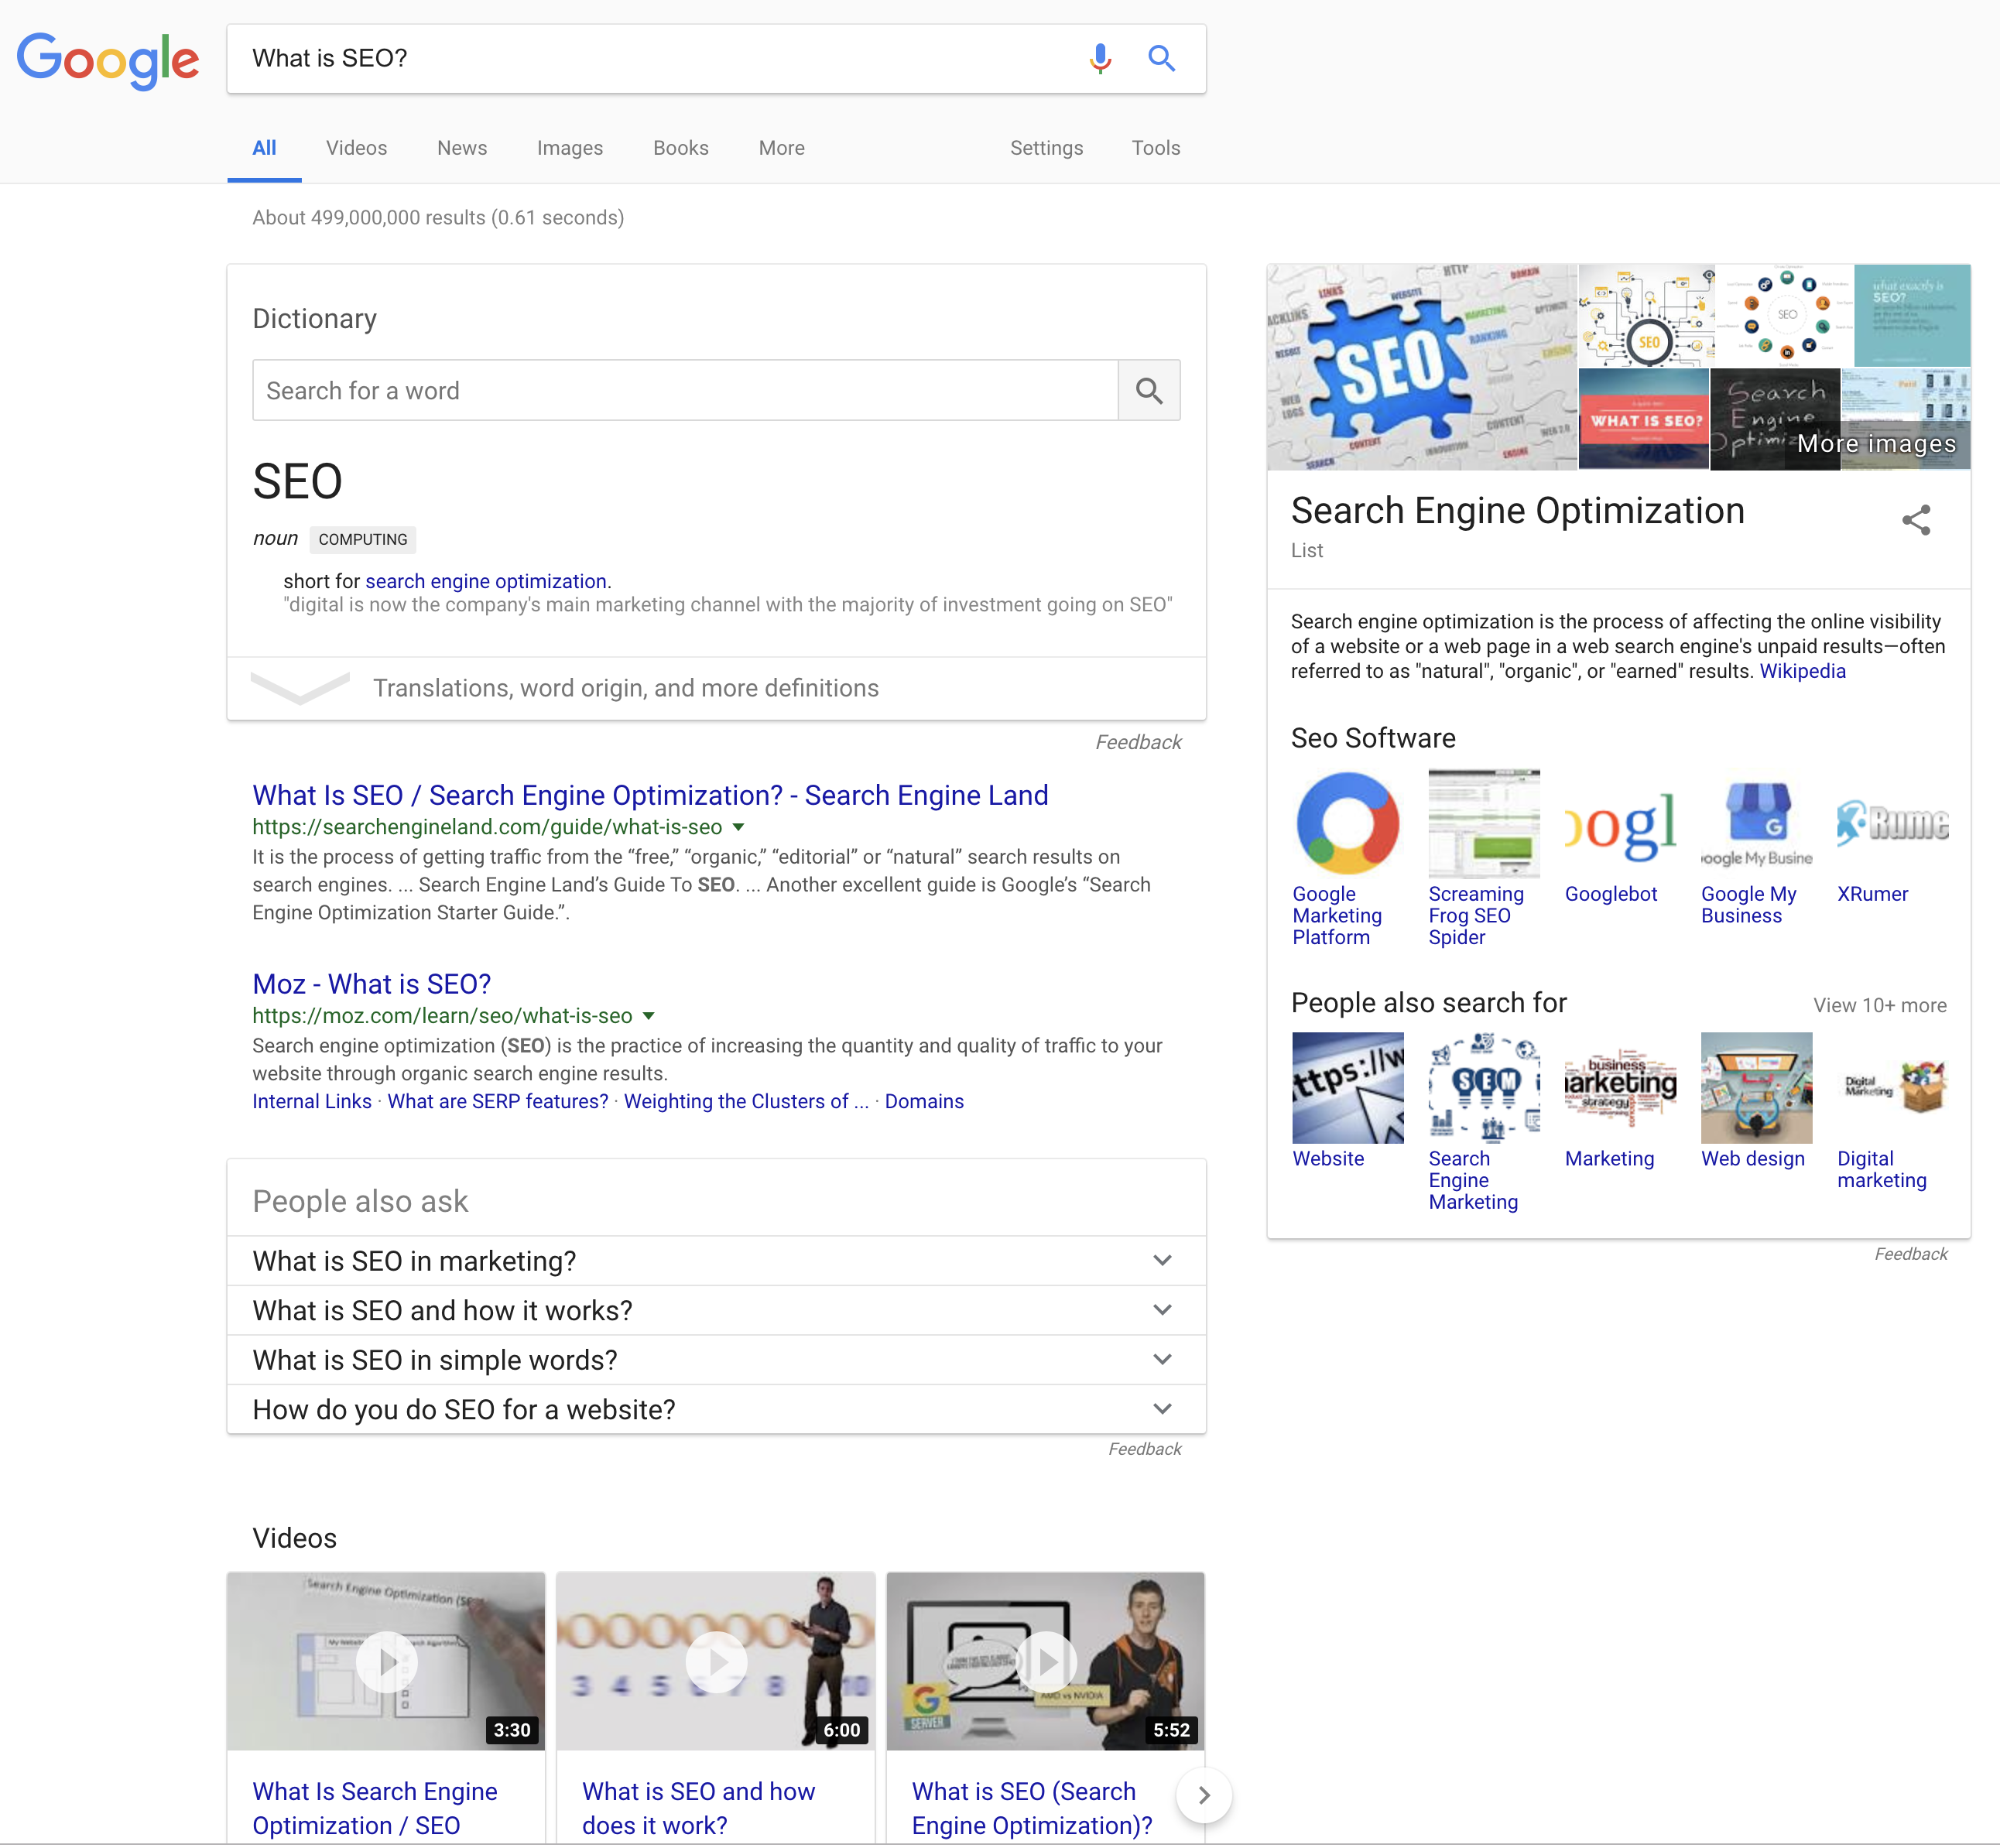The height and width of the screenshot is (1848, 2000).
Task: Open 'Weighting the Clusters of ...' sitelink
Action: pyautogui.click(x=746, y=1101)
